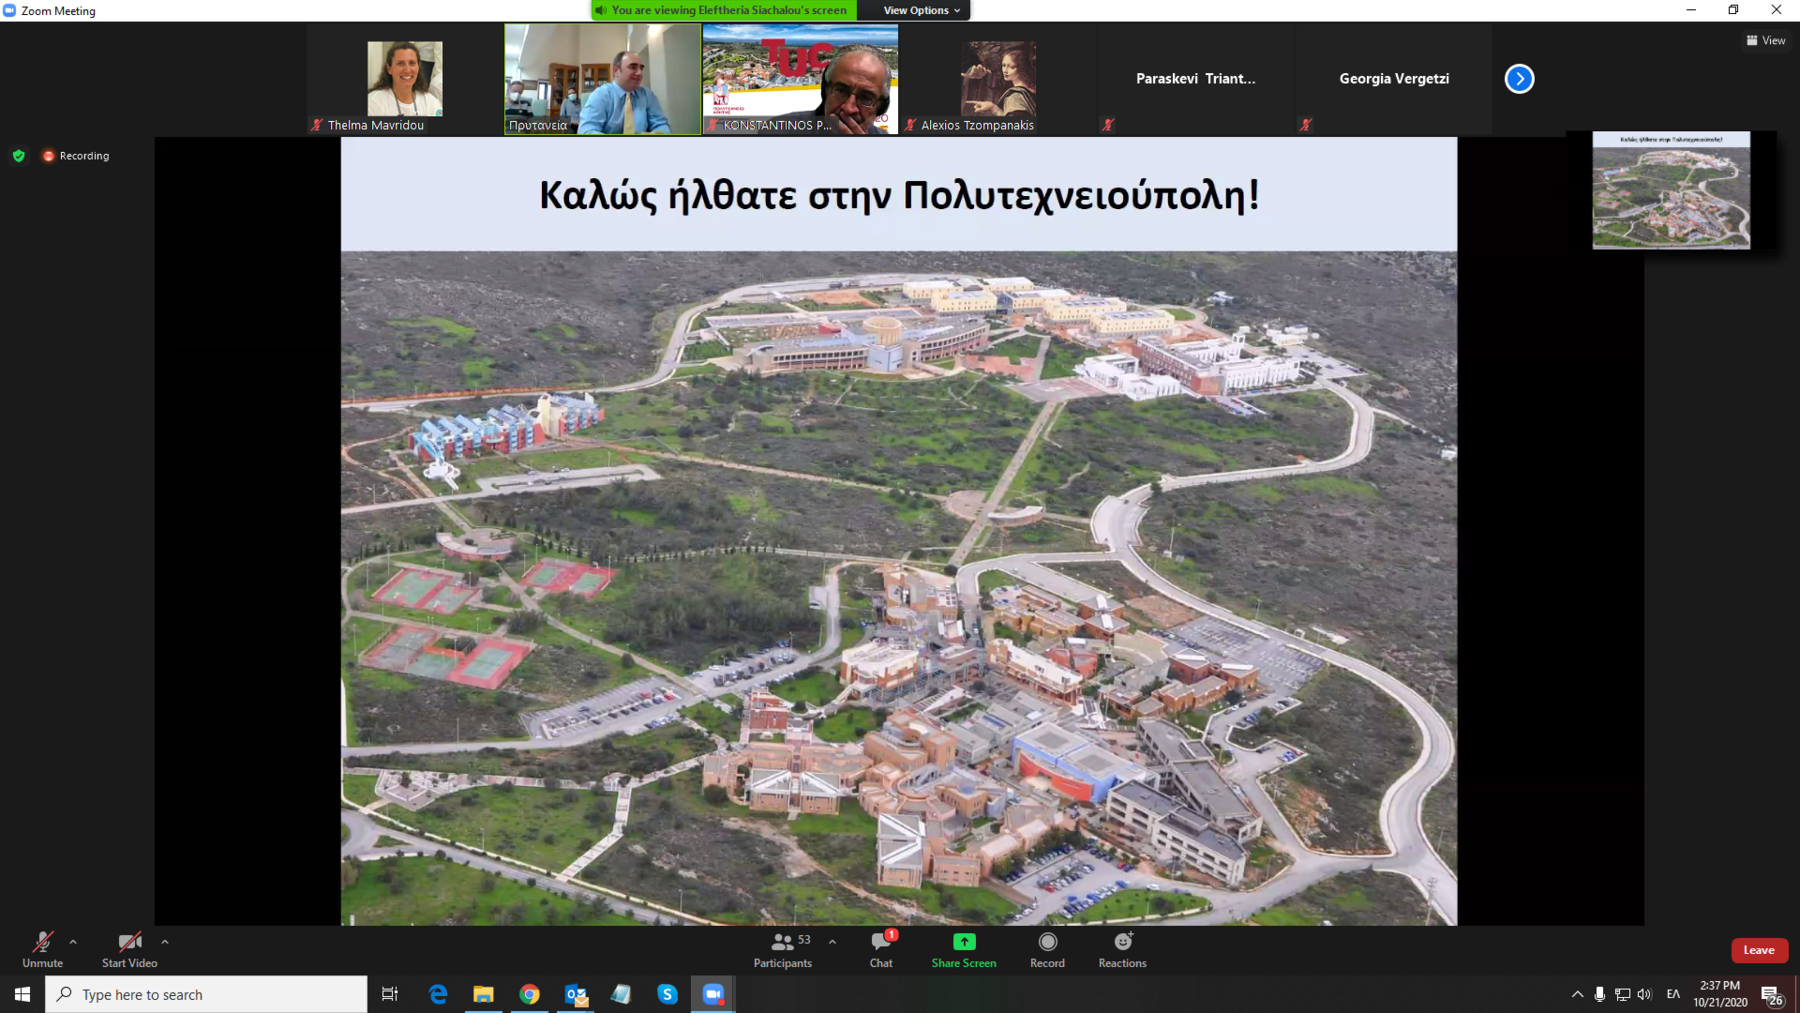
Task: Show next participants with blue arrow
Action: [x=1519, y=79]
